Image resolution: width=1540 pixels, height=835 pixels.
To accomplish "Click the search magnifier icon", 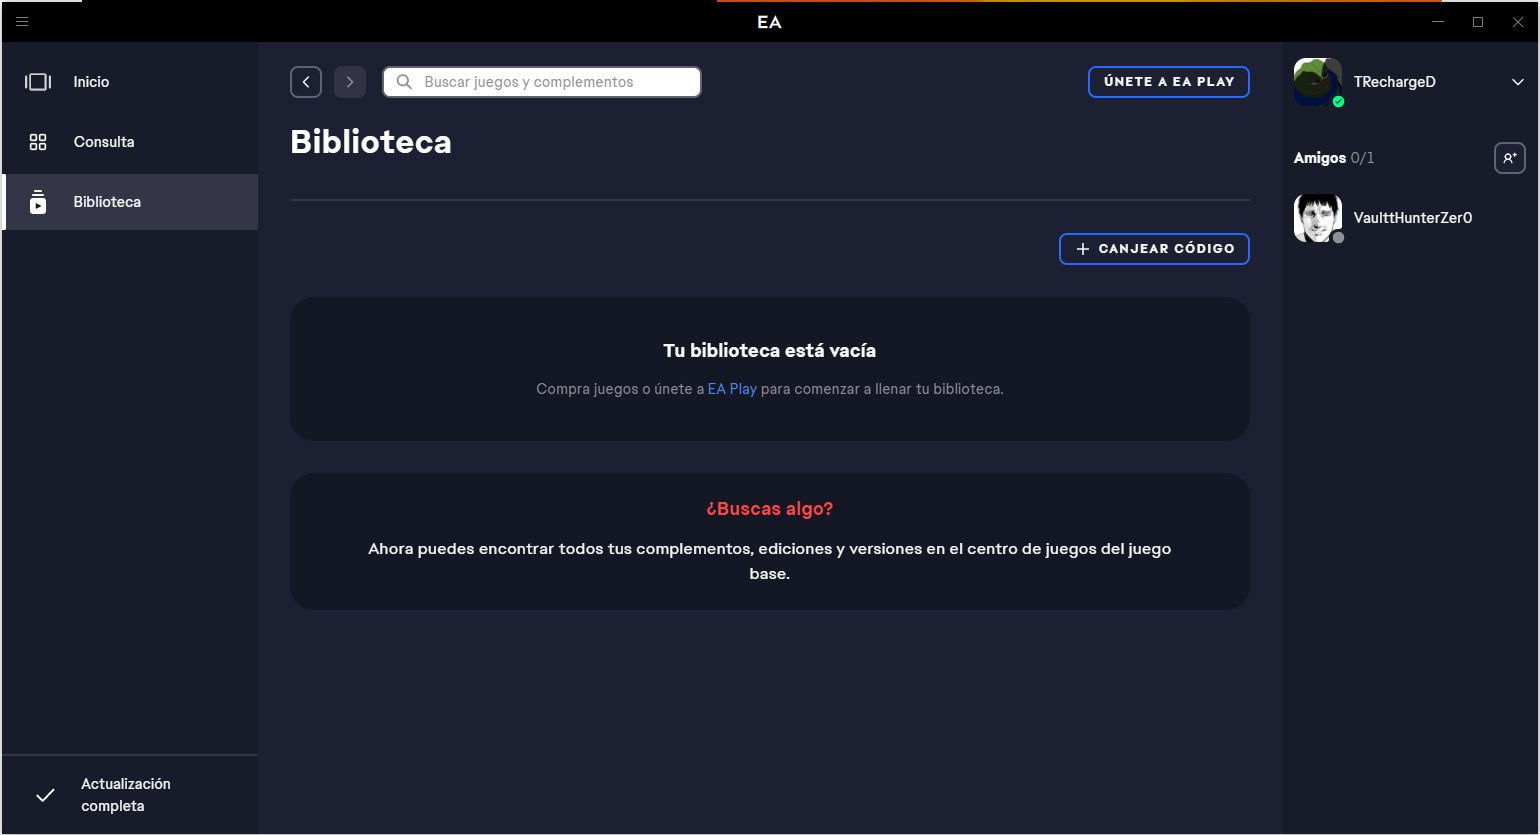I will [404, 82].
